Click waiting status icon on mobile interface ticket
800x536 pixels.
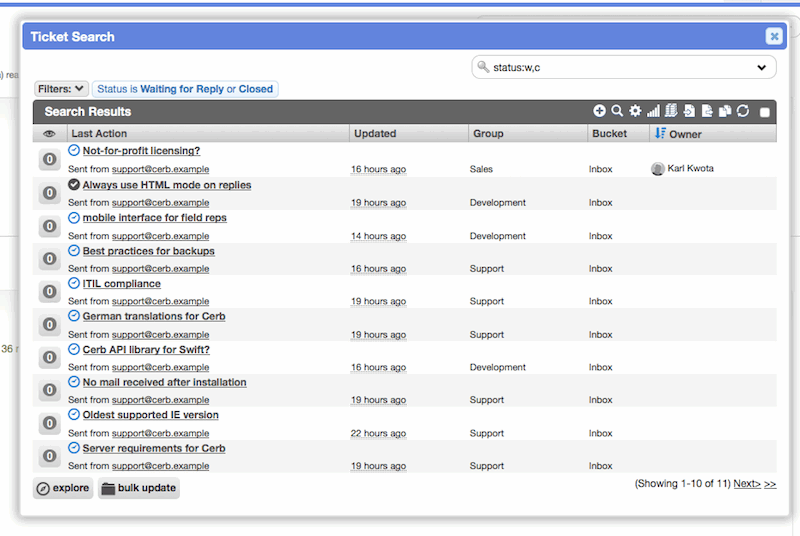coord(74,218)
